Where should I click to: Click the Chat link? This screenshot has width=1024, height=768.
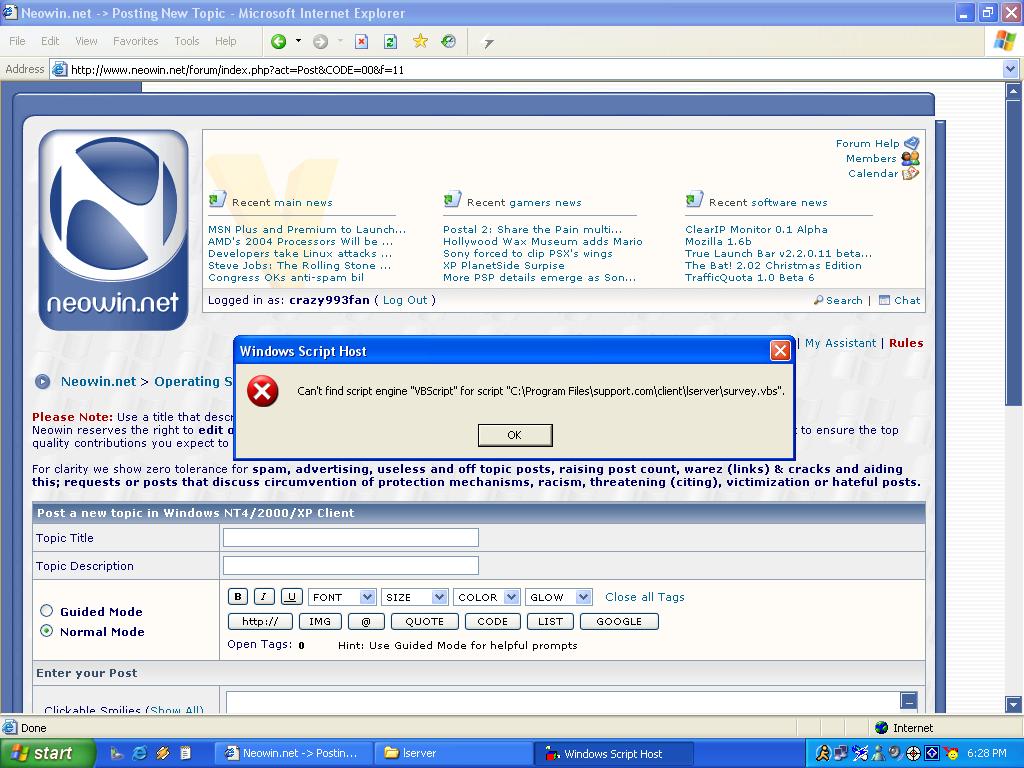(907, 300)
